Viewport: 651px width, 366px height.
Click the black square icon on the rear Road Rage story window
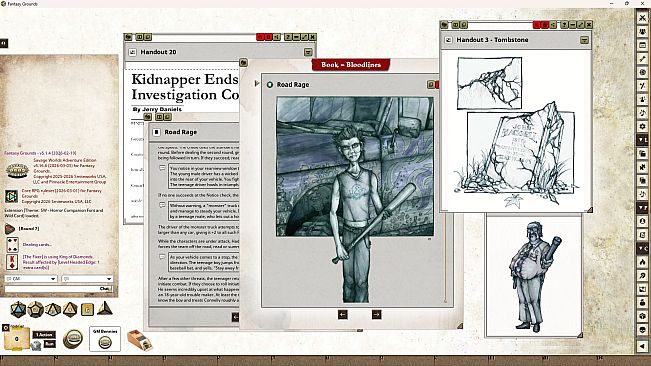coord(157,132)
